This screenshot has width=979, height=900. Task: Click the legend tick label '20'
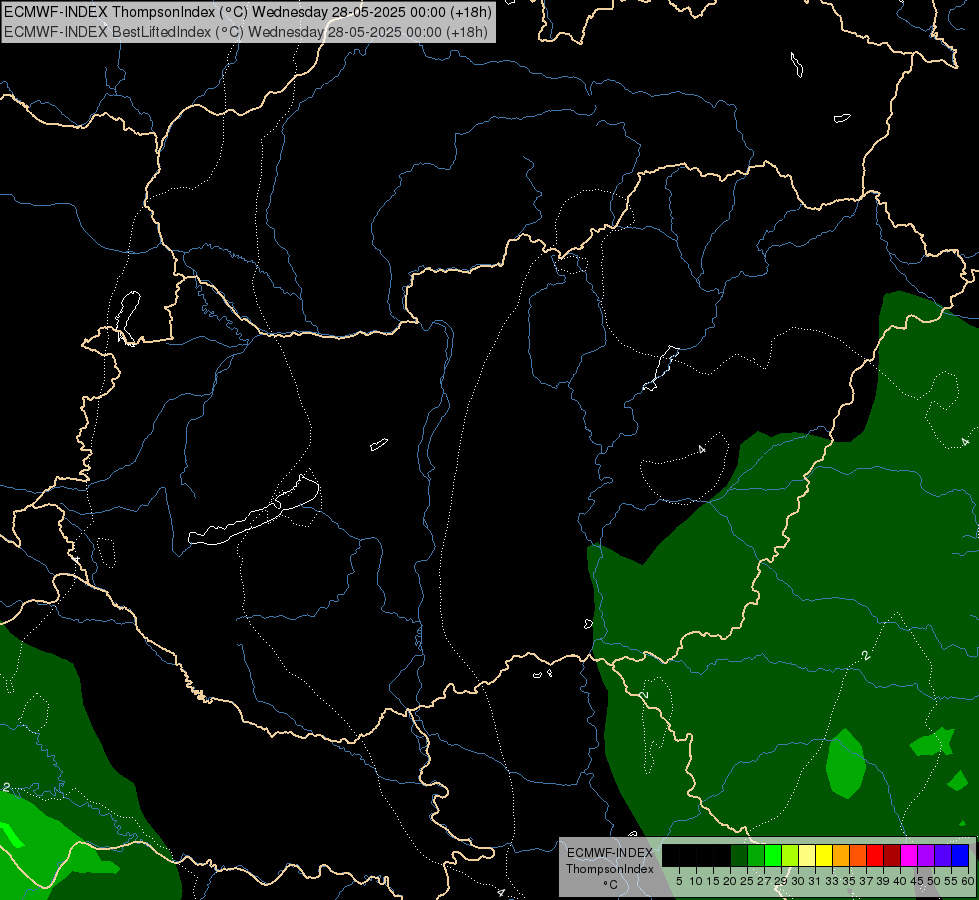coord(730,881)
